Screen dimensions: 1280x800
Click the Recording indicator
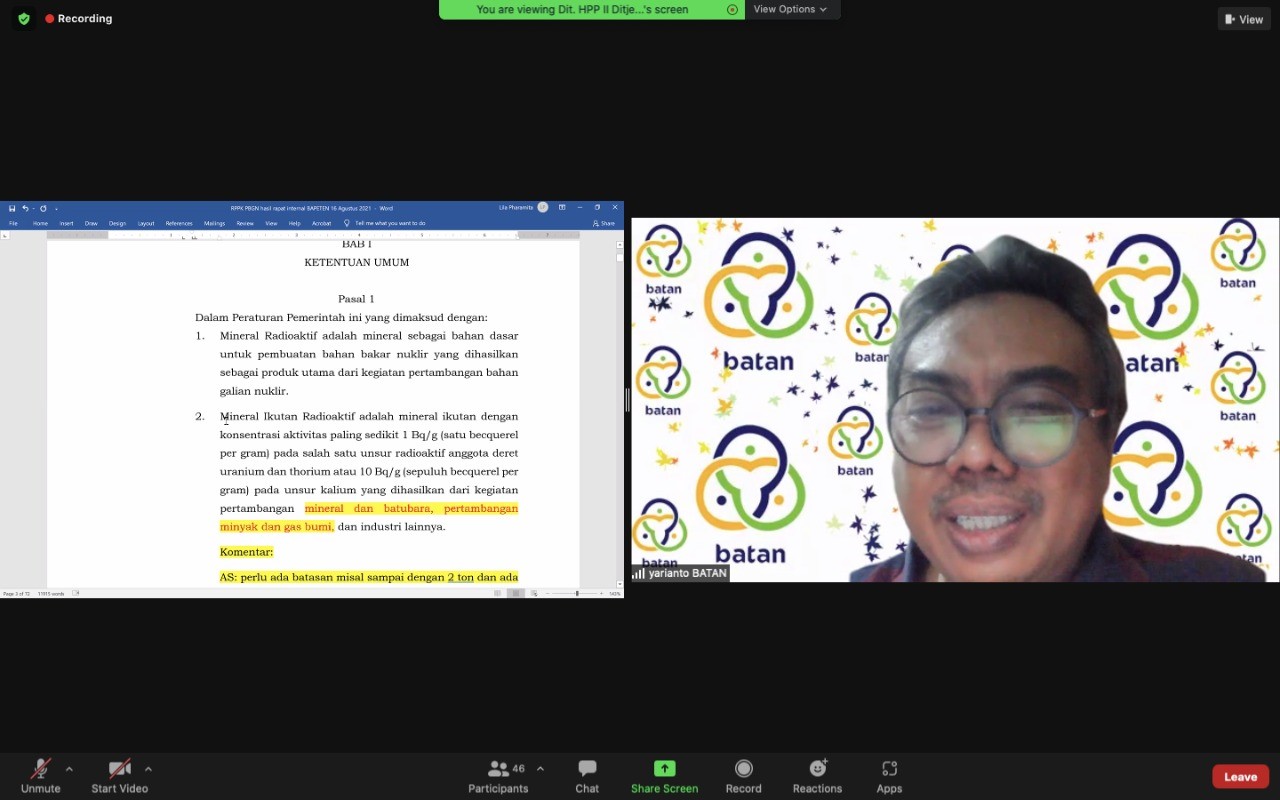click(79, 19)
